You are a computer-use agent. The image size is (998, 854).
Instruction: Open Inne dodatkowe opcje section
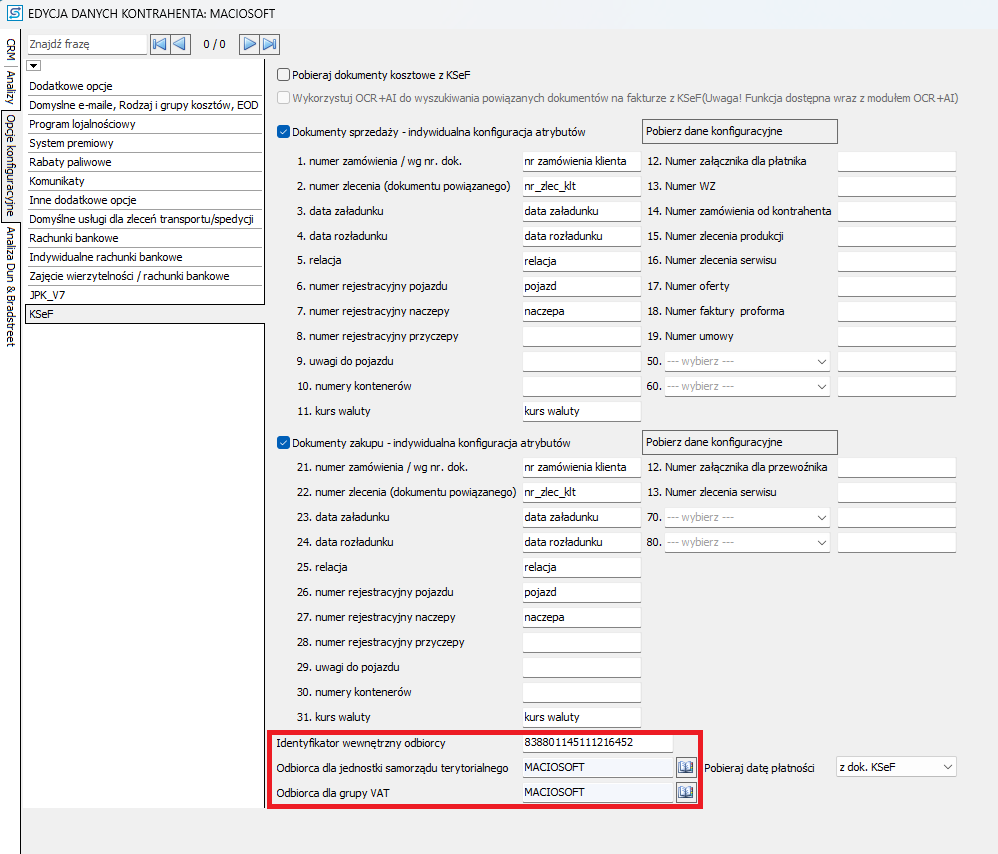tap(144, 200)
